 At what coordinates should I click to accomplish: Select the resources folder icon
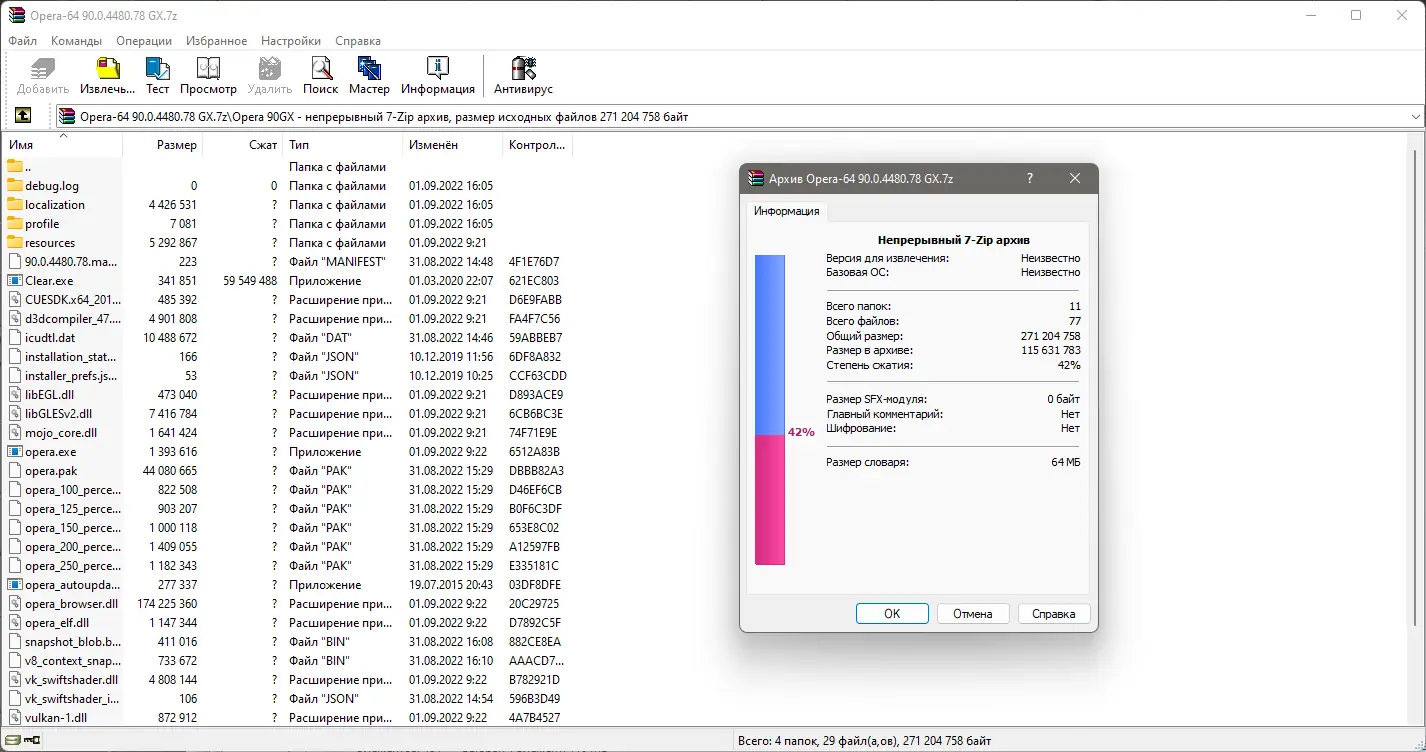[15, 243]
